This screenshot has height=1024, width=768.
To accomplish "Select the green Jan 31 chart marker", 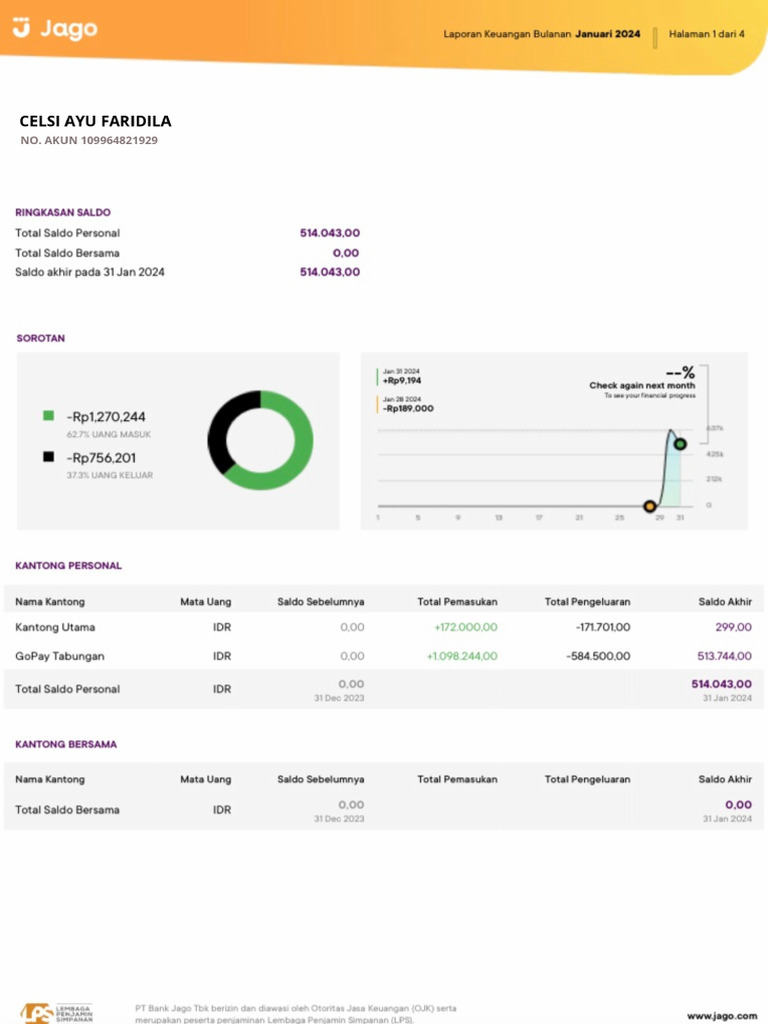I will (680, 443).
